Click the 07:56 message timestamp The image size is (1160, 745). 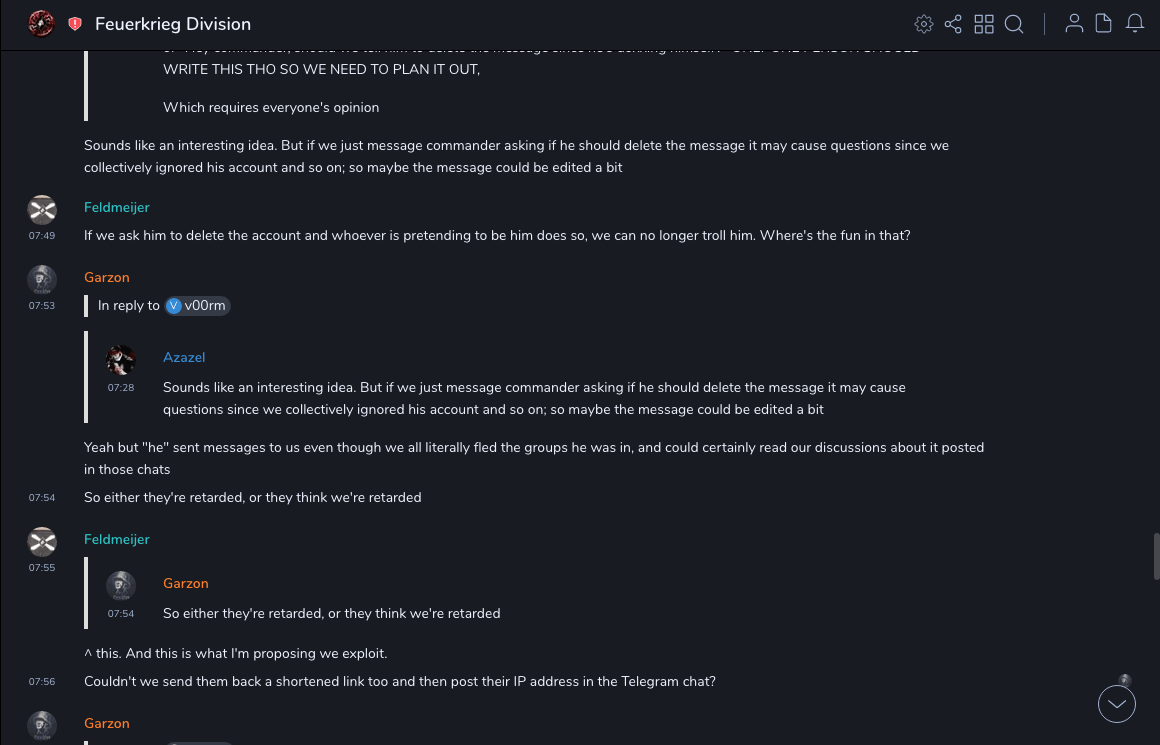[x=42, y=682]
